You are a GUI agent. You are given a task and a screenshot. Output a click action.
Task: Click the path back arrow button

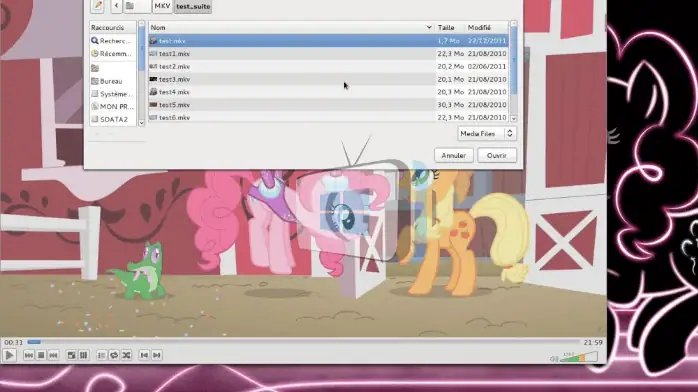tap(117, 6)
